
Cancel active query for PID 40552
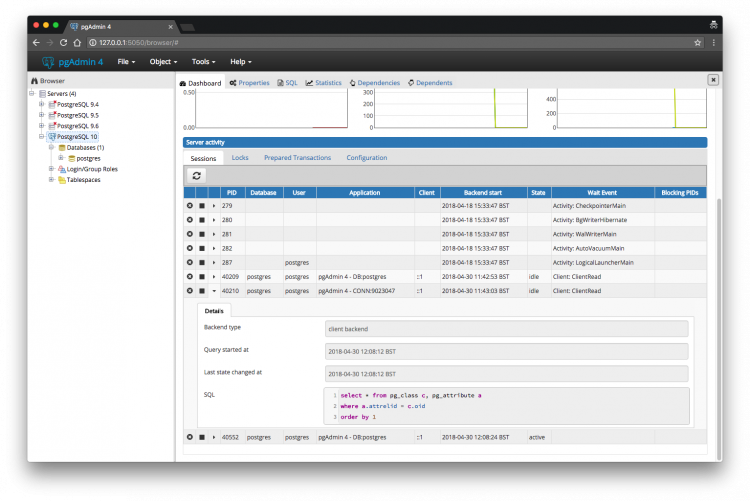(x=201, y=437)
